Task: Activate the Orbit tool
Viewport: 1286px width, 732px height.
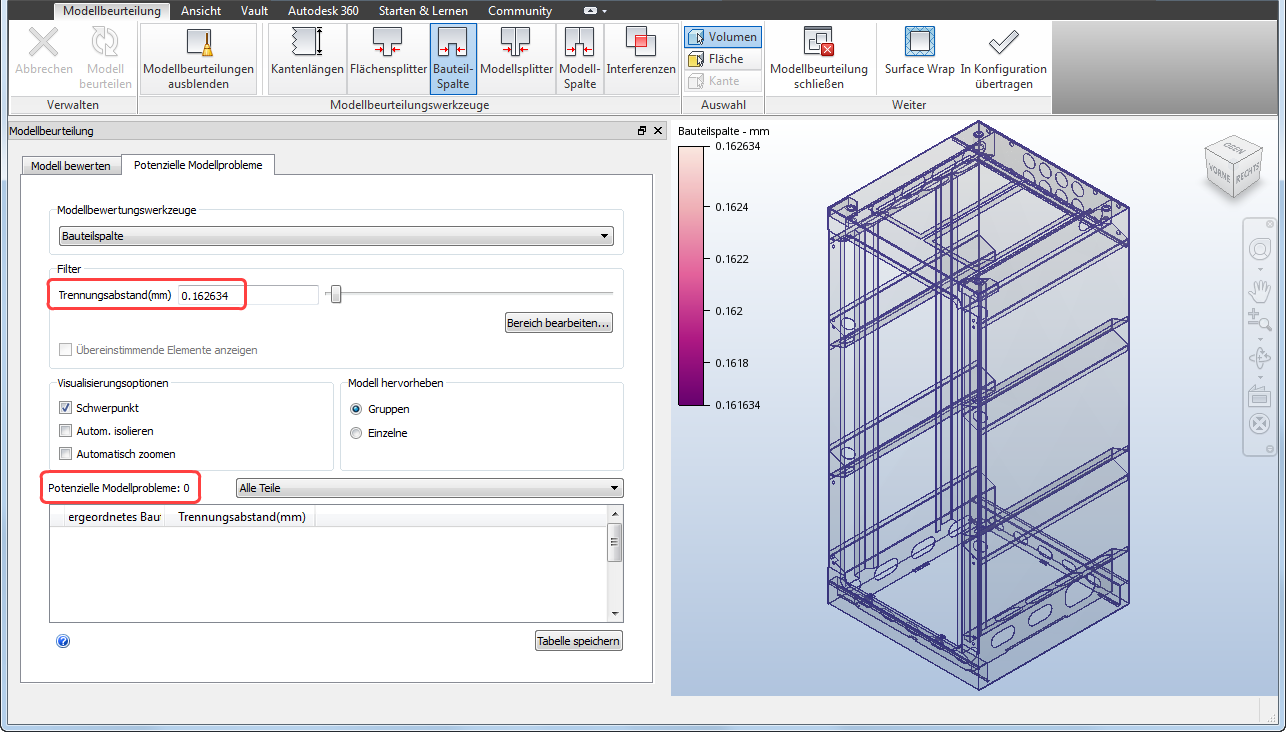Action: [x=1260, y=357]
